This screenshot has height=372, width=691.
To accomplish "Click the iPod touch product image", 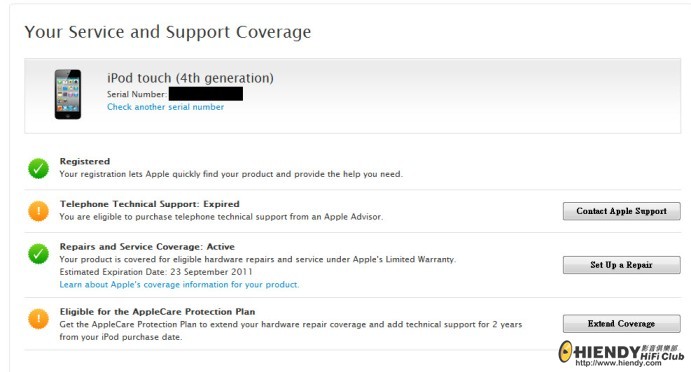I will tap(68, 94).
